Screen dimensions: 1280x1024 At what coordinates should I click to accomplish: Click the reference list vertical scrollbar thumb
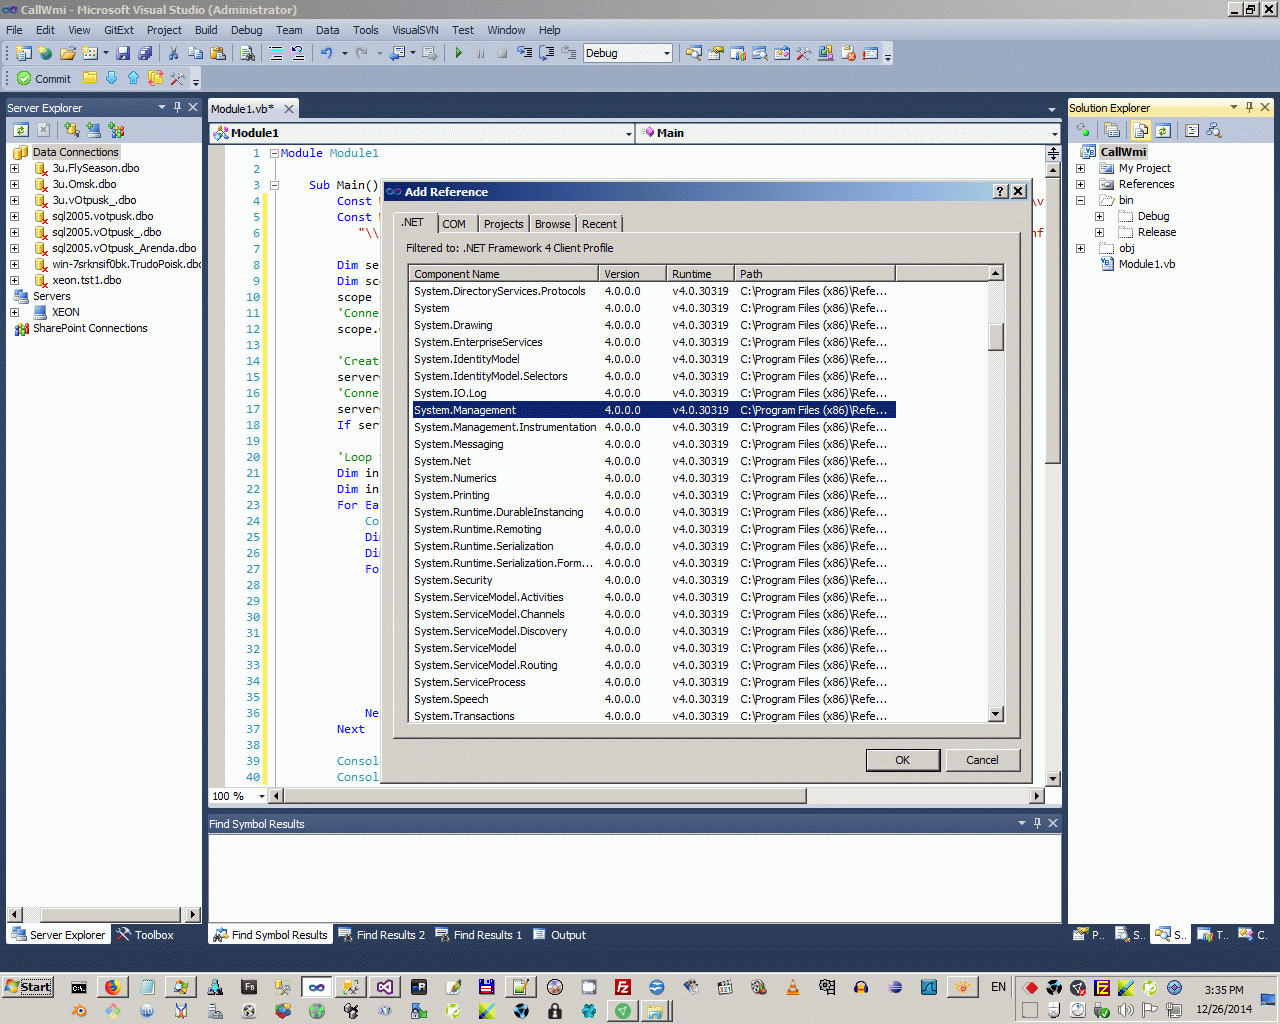(x=996, y=337)
